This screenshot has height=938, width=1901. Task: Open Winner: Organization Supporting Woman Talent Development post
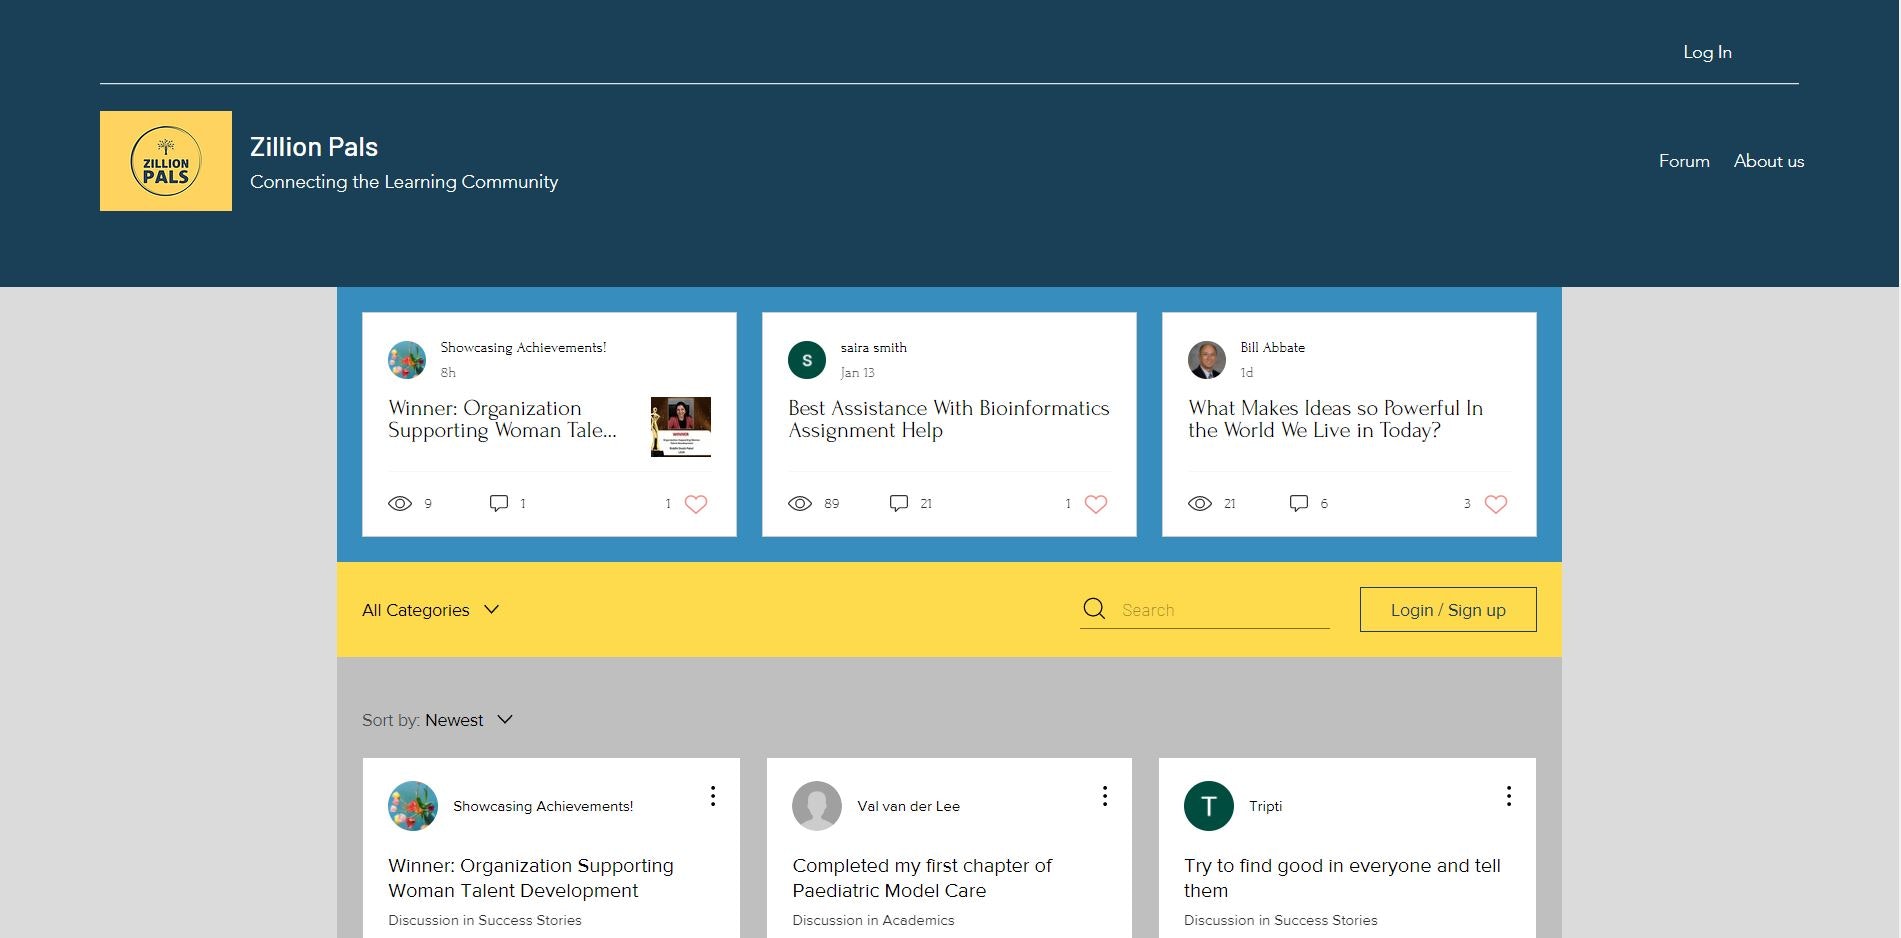(531, 878)
